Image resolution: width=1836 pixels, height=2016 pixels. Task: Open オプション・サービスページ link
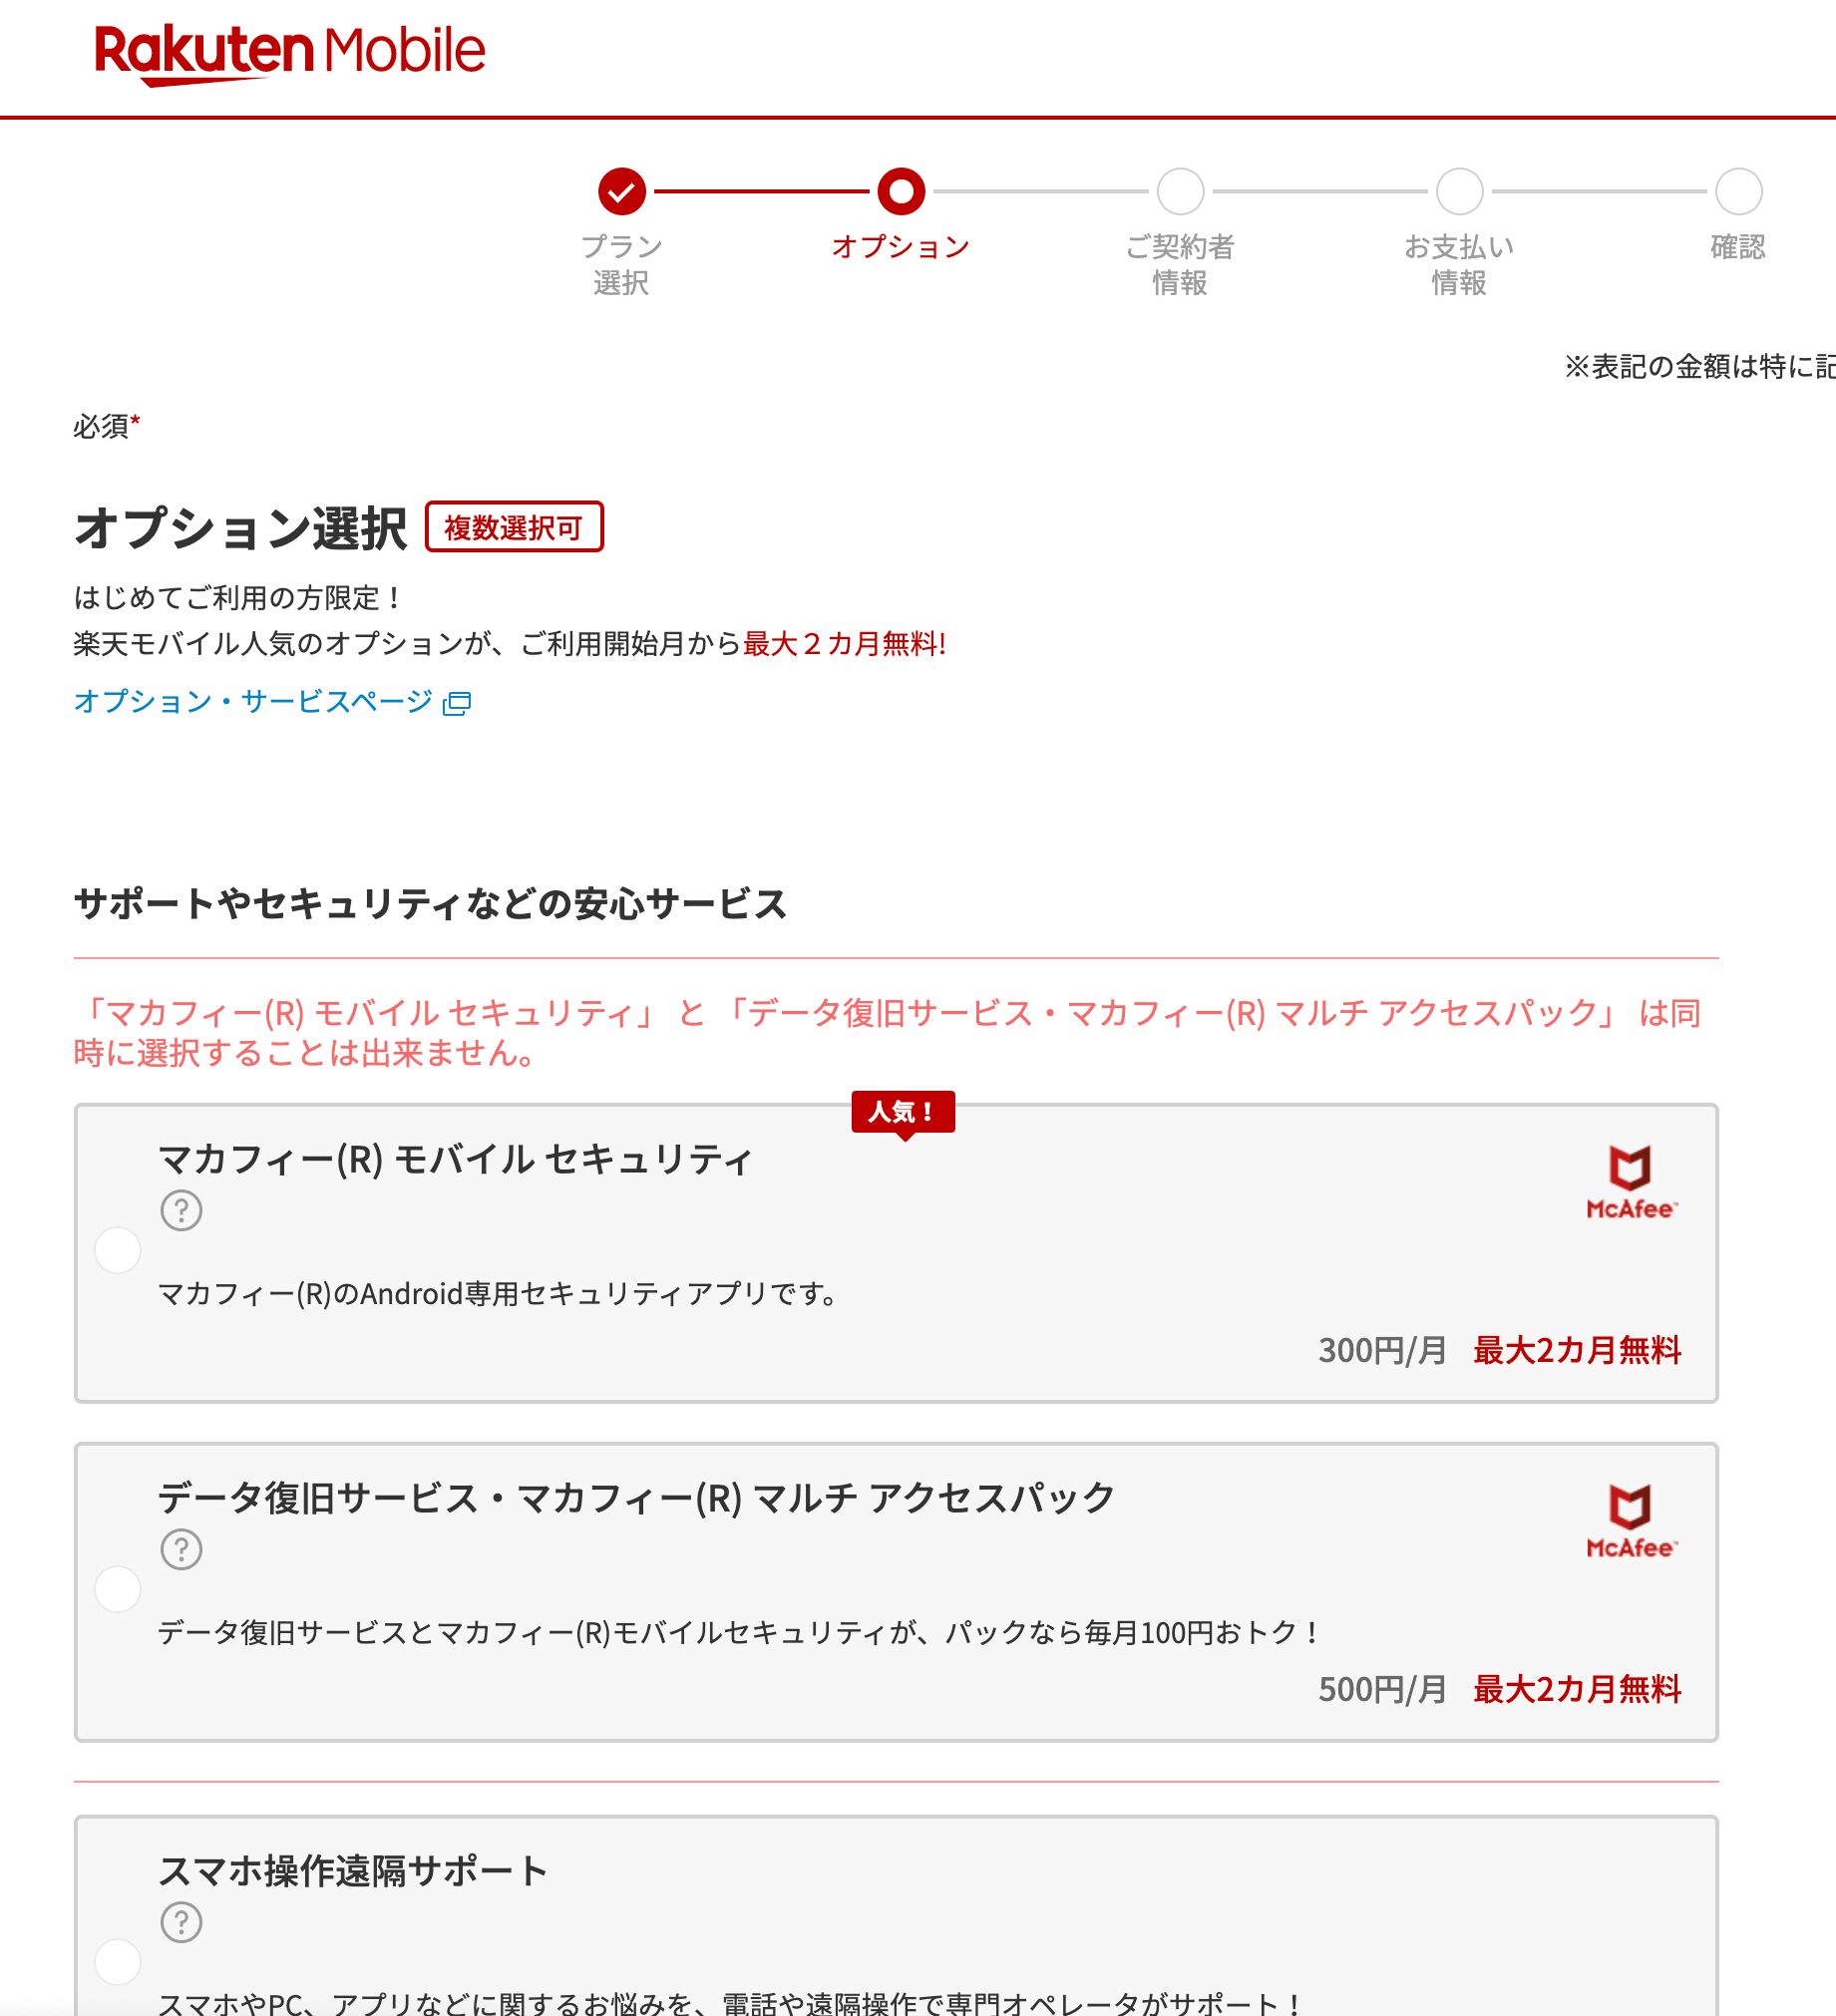tap(253, 702)
